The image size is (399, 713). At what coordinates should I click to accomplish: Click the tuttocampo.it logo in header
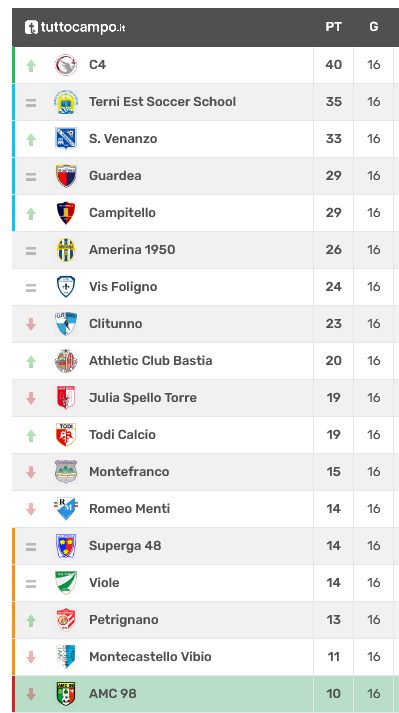(75, 27)
